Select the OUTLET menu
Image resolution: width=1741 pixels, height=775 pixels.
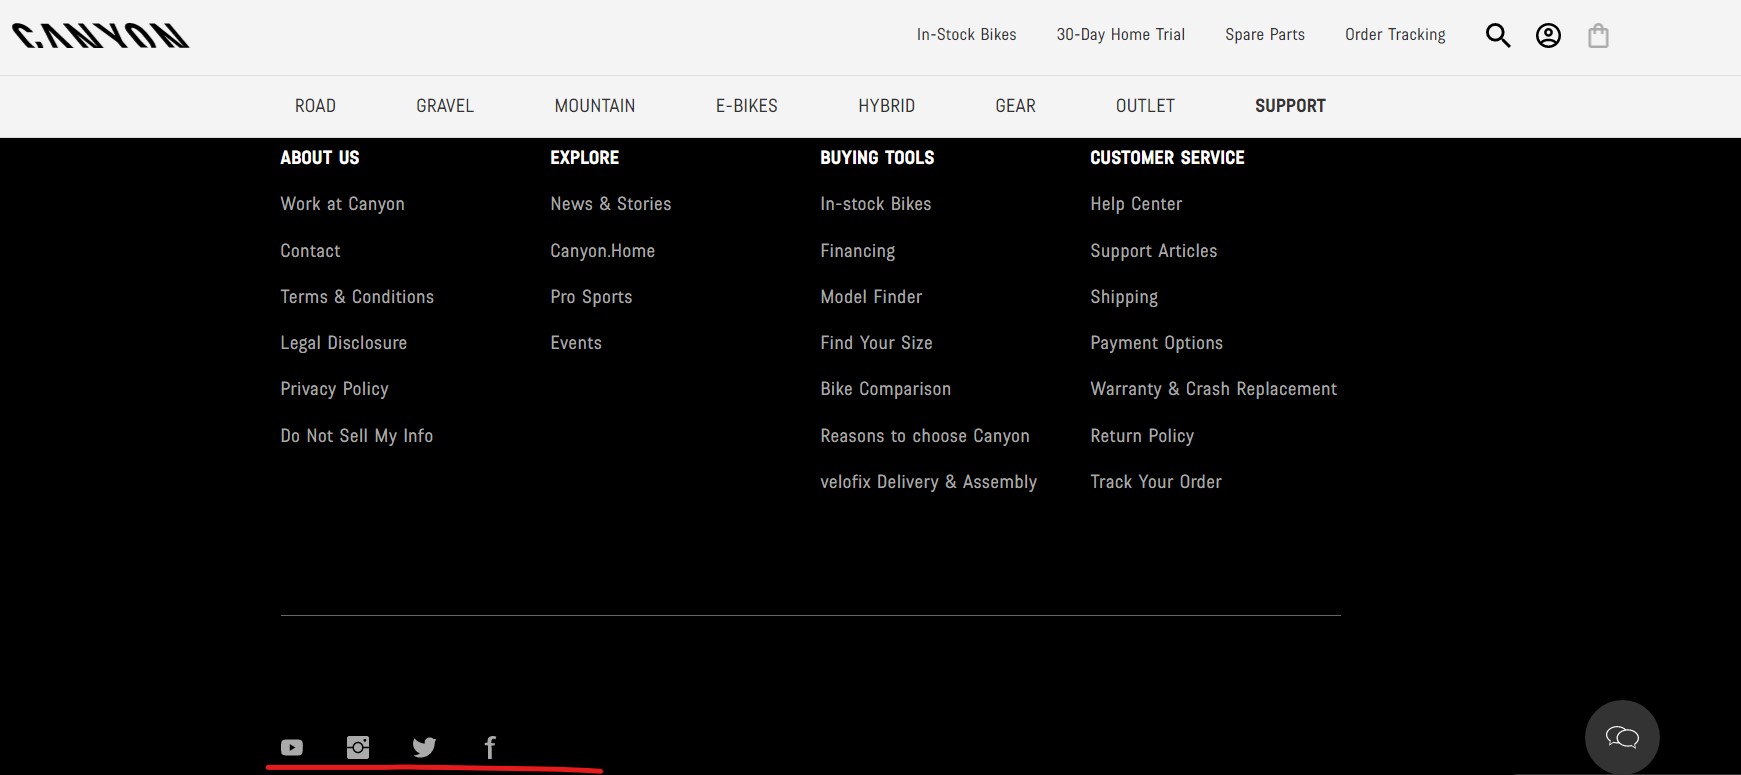[1145, 106]
